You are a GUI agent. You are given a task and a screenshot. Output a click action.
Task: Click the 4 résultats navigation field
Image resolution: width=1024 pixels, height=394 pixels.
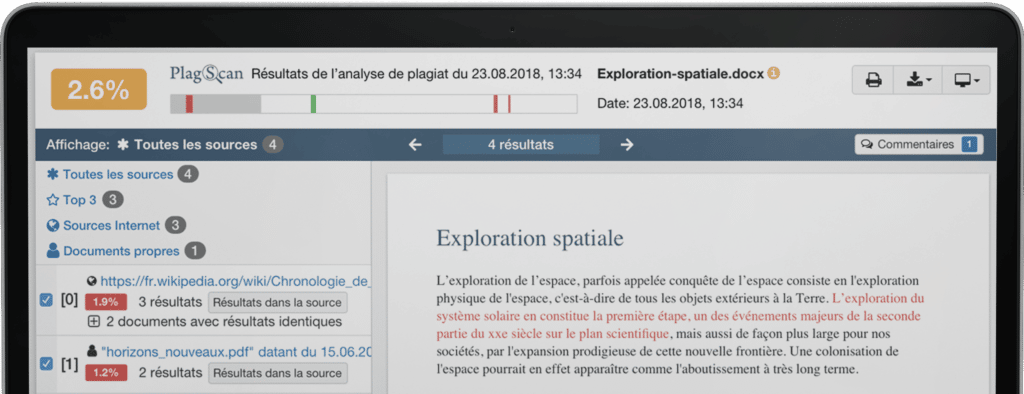pyautogui.click(x=520, y=144)
